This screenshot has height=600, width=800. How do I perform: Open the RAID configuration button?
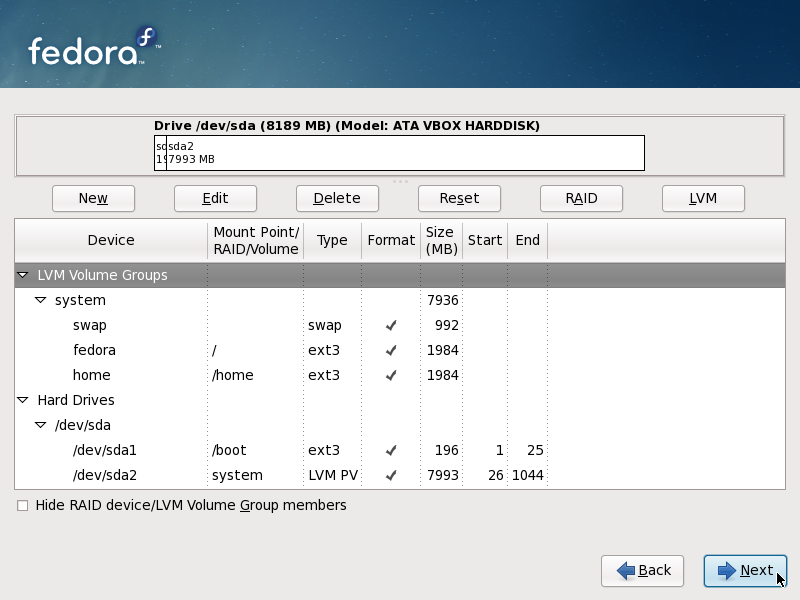[x=581, y=198]
